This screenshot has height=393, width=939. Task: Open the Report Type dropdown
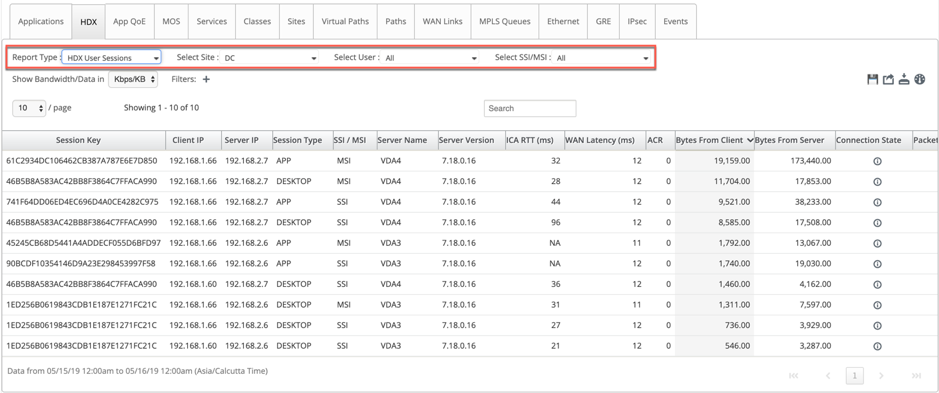tap(111, 58)
